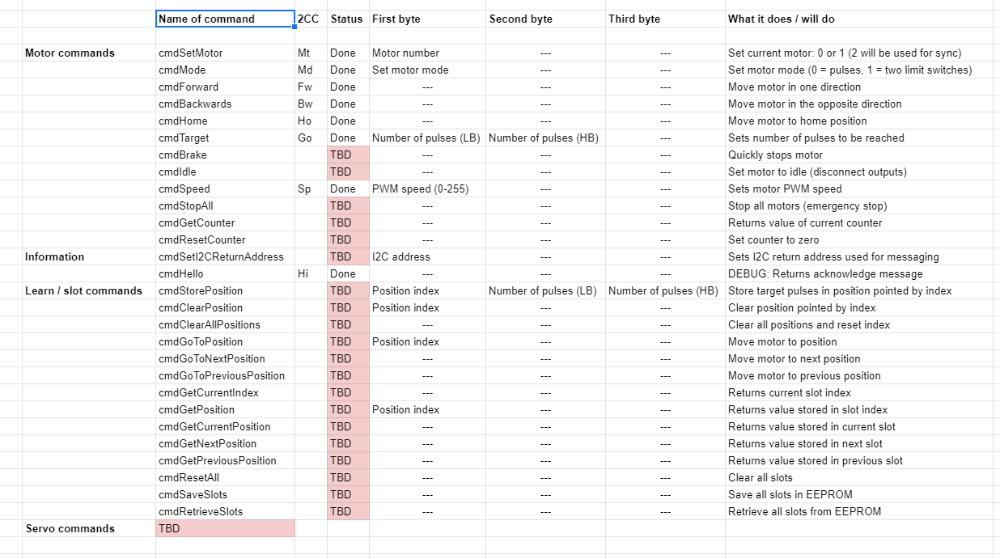
Task: Click the 'Motor commands' section label
Action: coord(89,53)
